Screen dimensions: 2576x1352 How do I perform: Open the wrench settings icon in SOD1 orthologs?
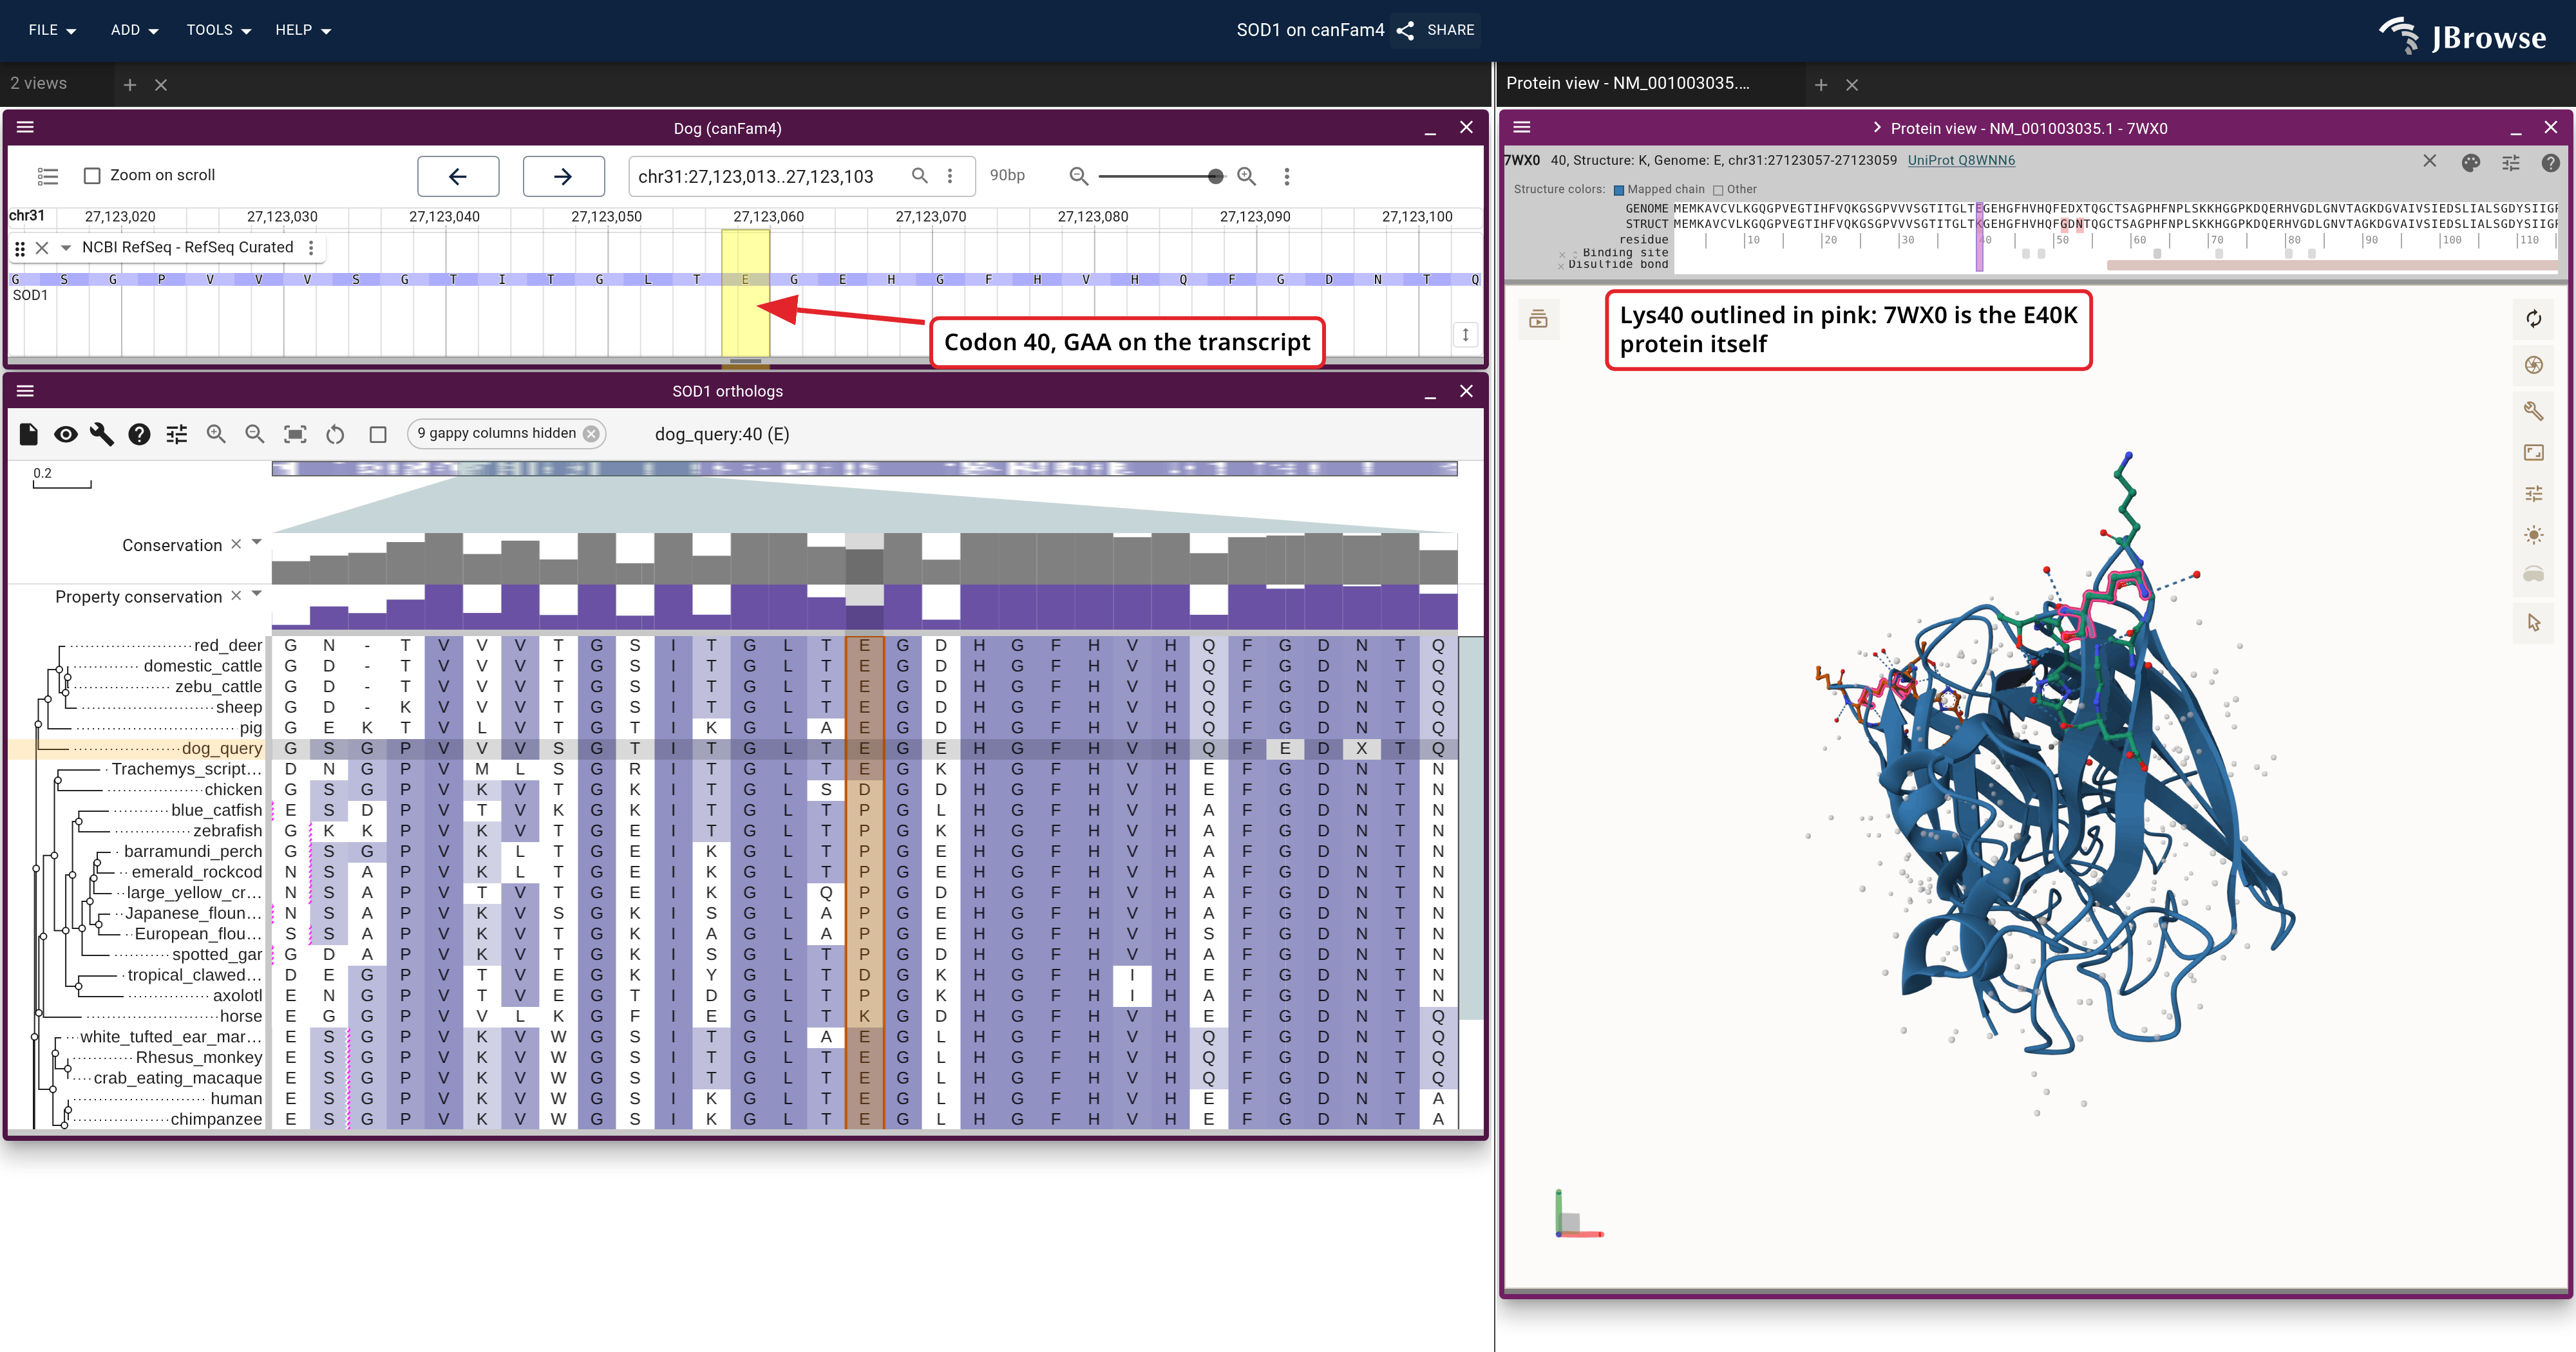(102, 434)
